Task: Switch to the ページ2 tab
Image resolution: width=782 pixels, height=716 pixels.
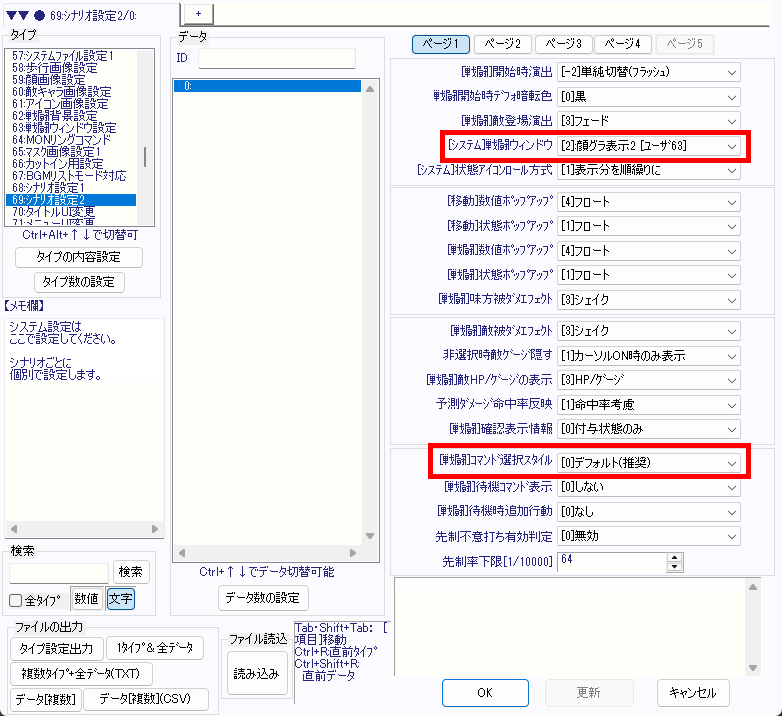Action: tap(503, 44)
